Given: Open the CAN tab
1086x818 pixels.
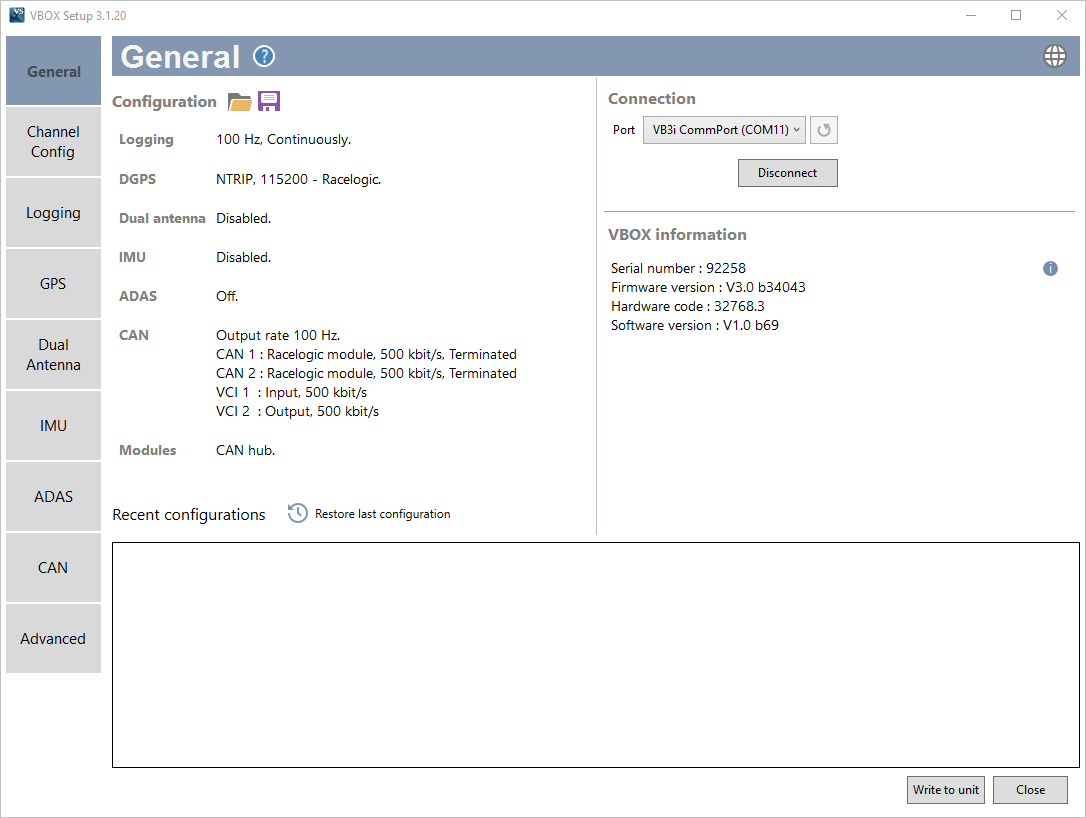Looking at the screenshot, I should point(53,567).
